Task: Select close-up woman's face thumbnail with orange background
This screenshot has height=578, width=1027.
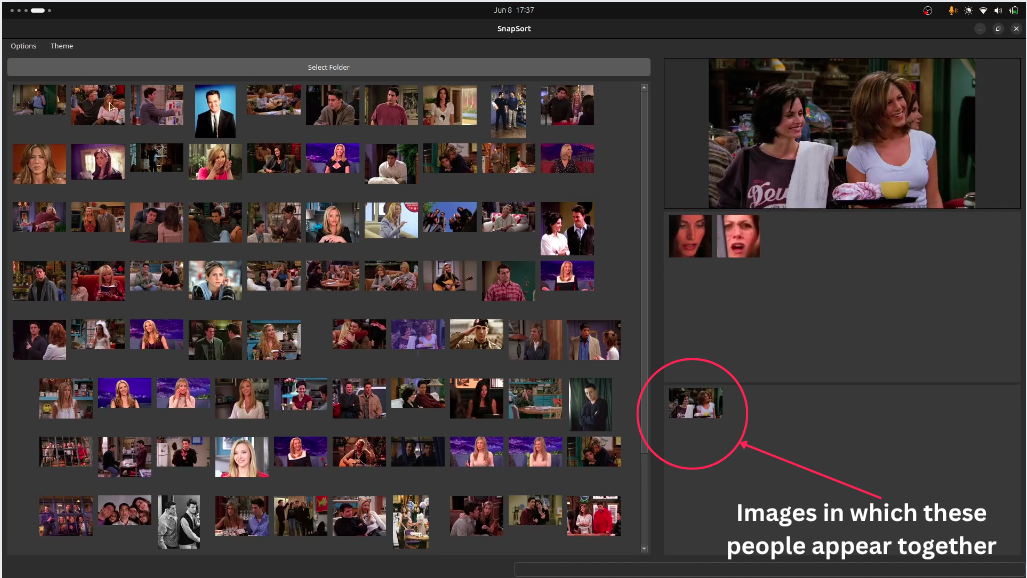Action: (x=39, y=163)
